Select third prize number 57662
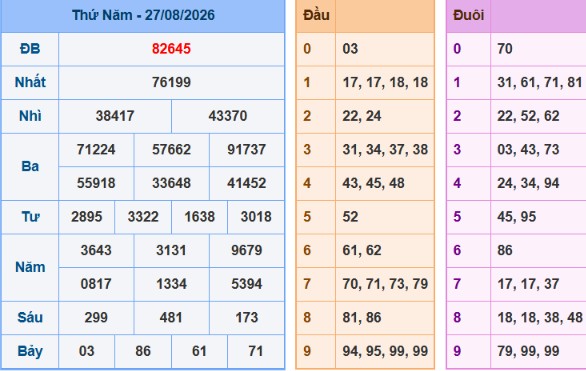This screenshot has width=586, height=371. pyautogui.click(x=171, y=149)
